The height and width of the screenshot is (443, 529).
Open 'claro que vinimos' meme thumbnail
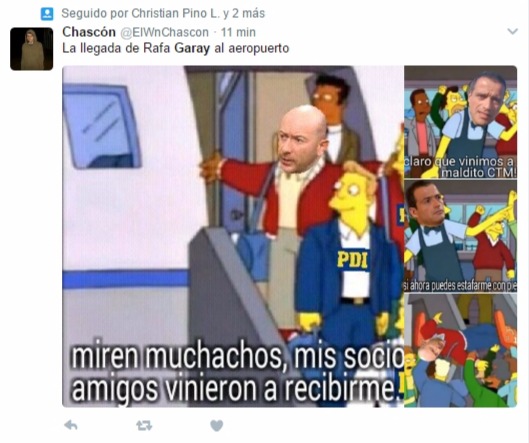tap(461, 122)
